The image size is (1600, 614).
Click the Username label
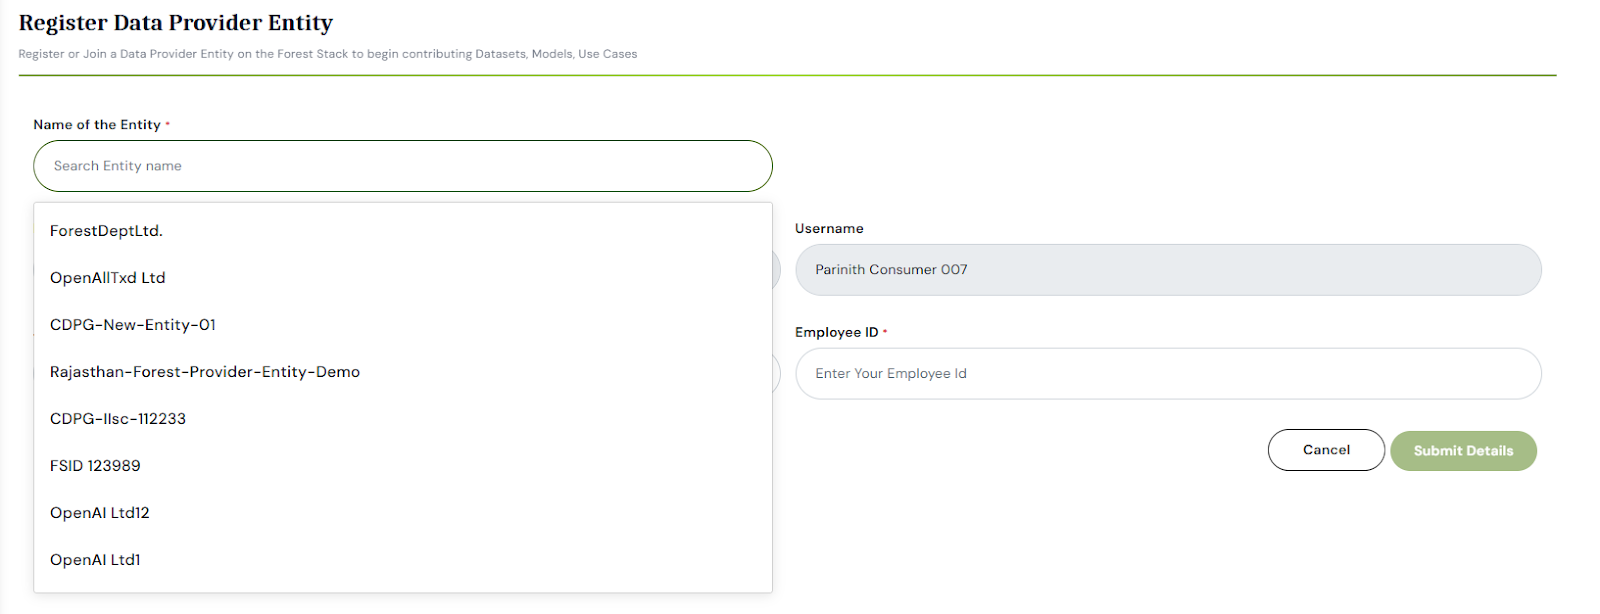829,228
